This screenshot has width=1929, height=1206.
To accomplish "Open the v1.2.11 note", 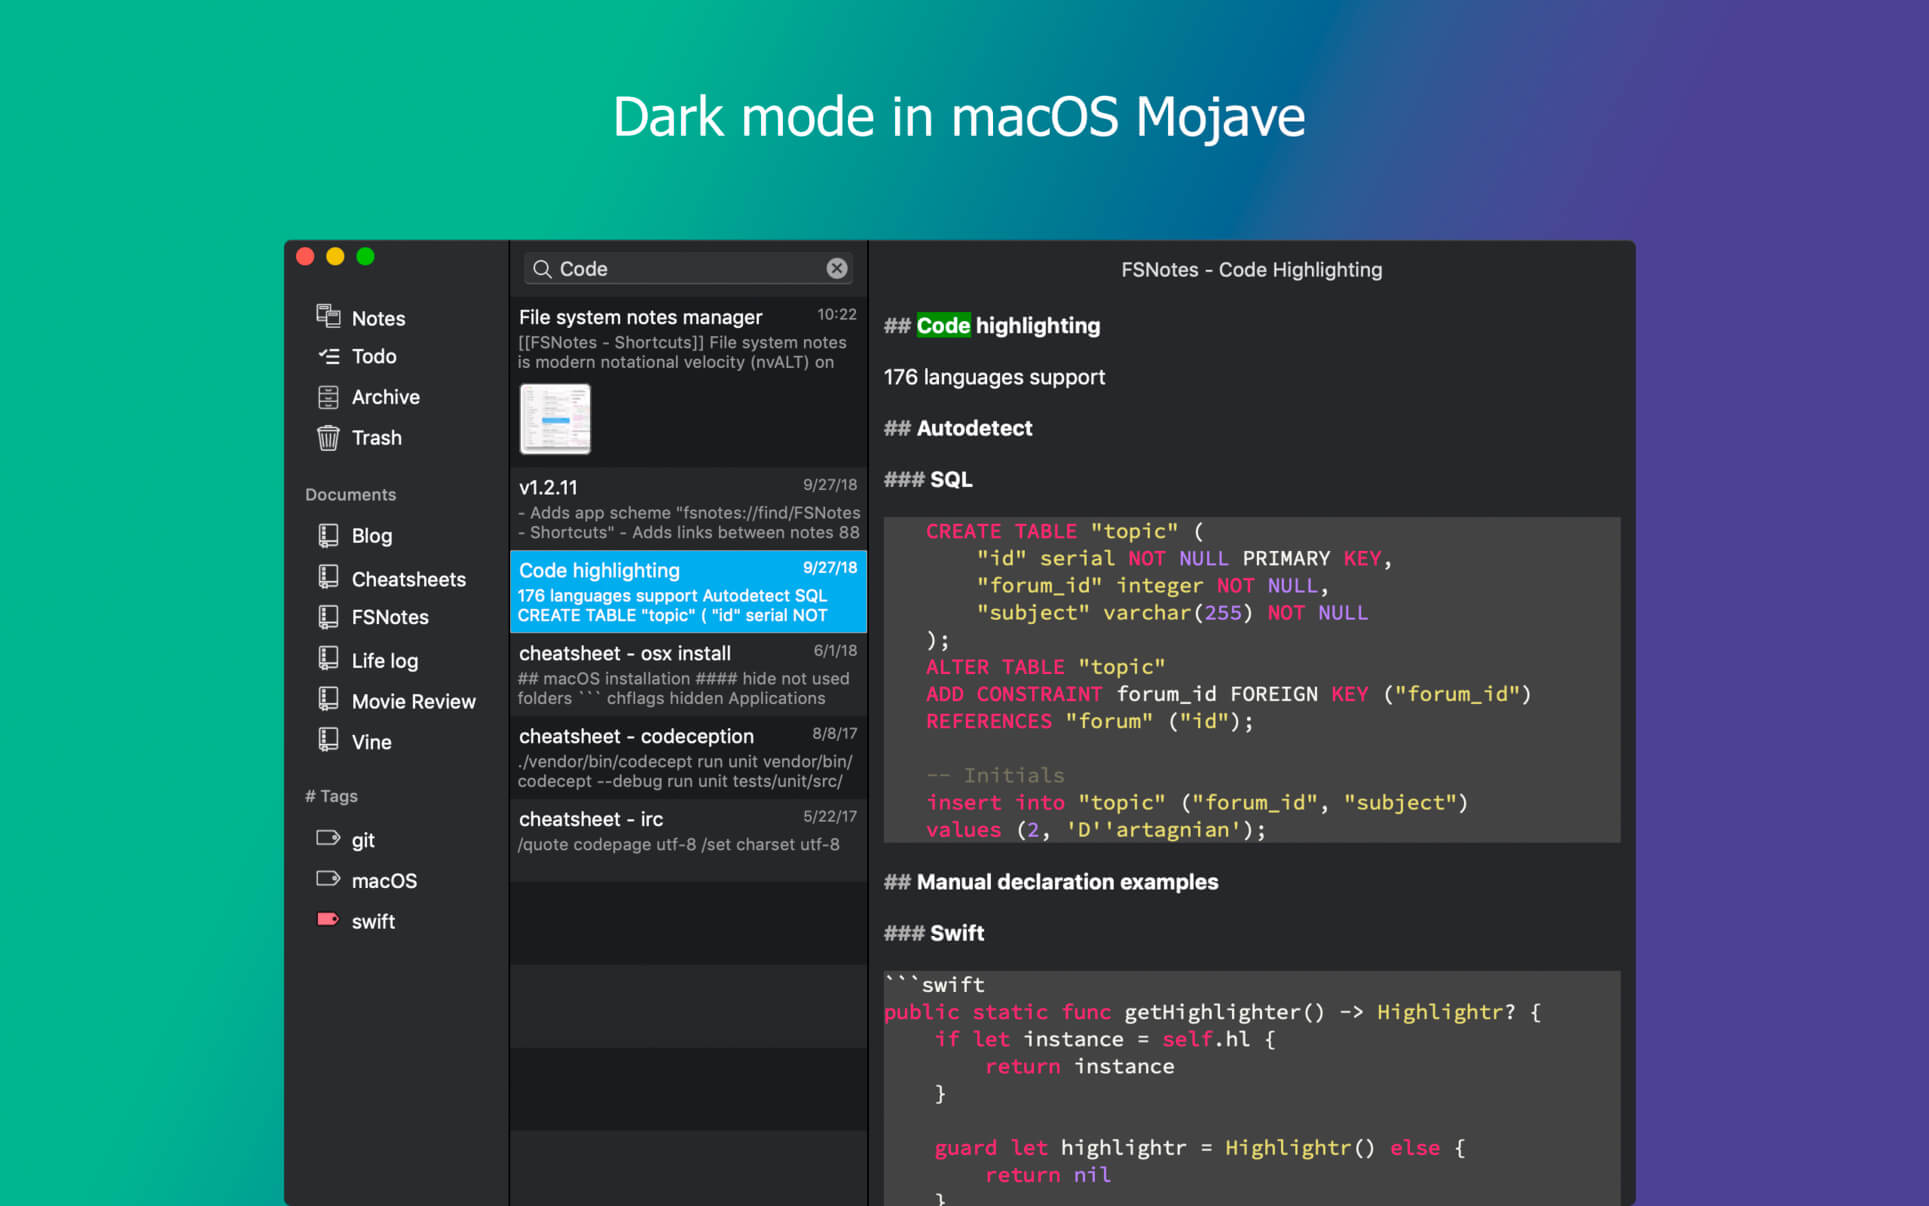I will coord(688,508).
